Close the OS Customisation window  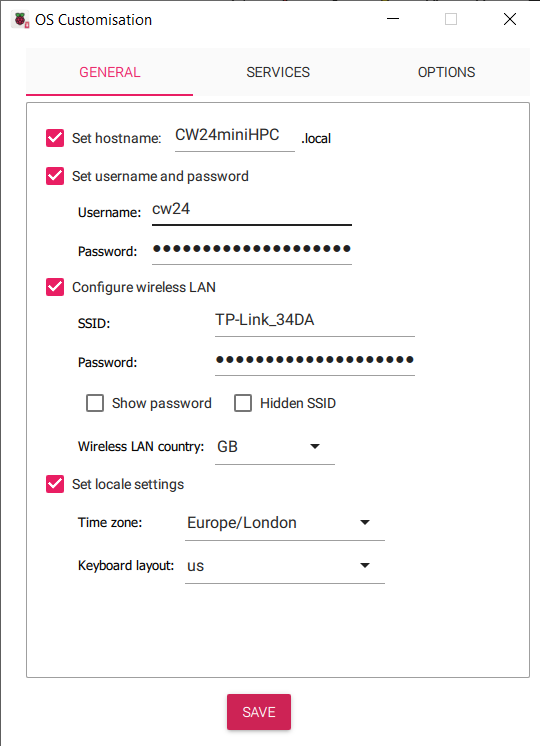tap(510, 19)
